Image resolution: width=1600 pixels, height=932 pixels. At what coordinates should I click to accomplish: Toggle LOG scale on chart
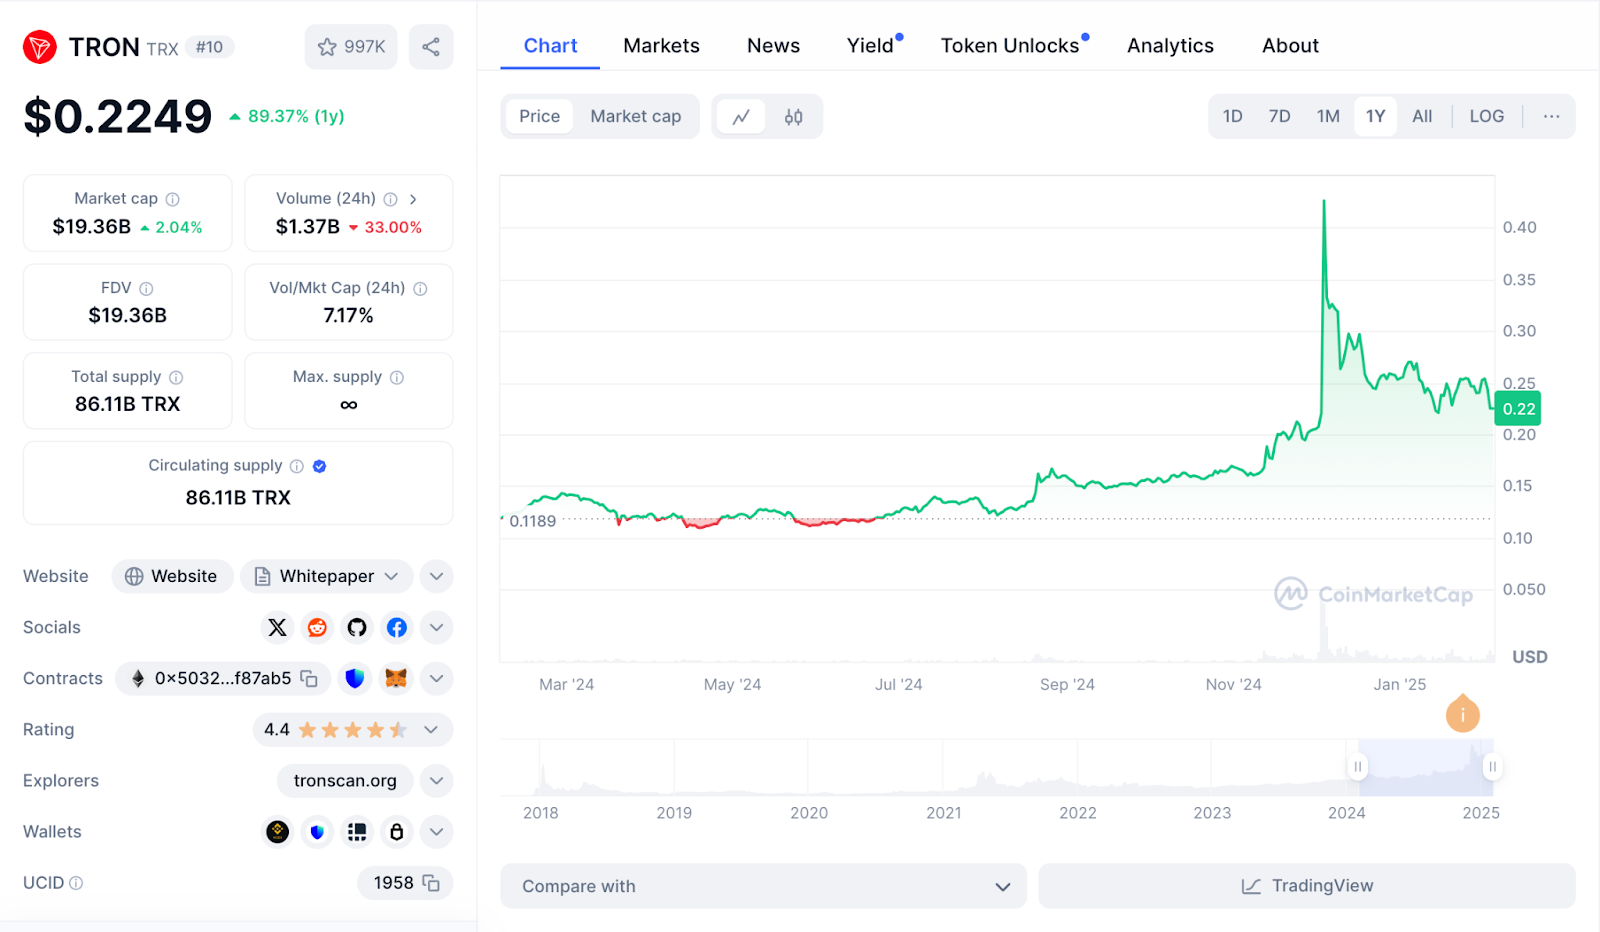[x=1486, y=116]
